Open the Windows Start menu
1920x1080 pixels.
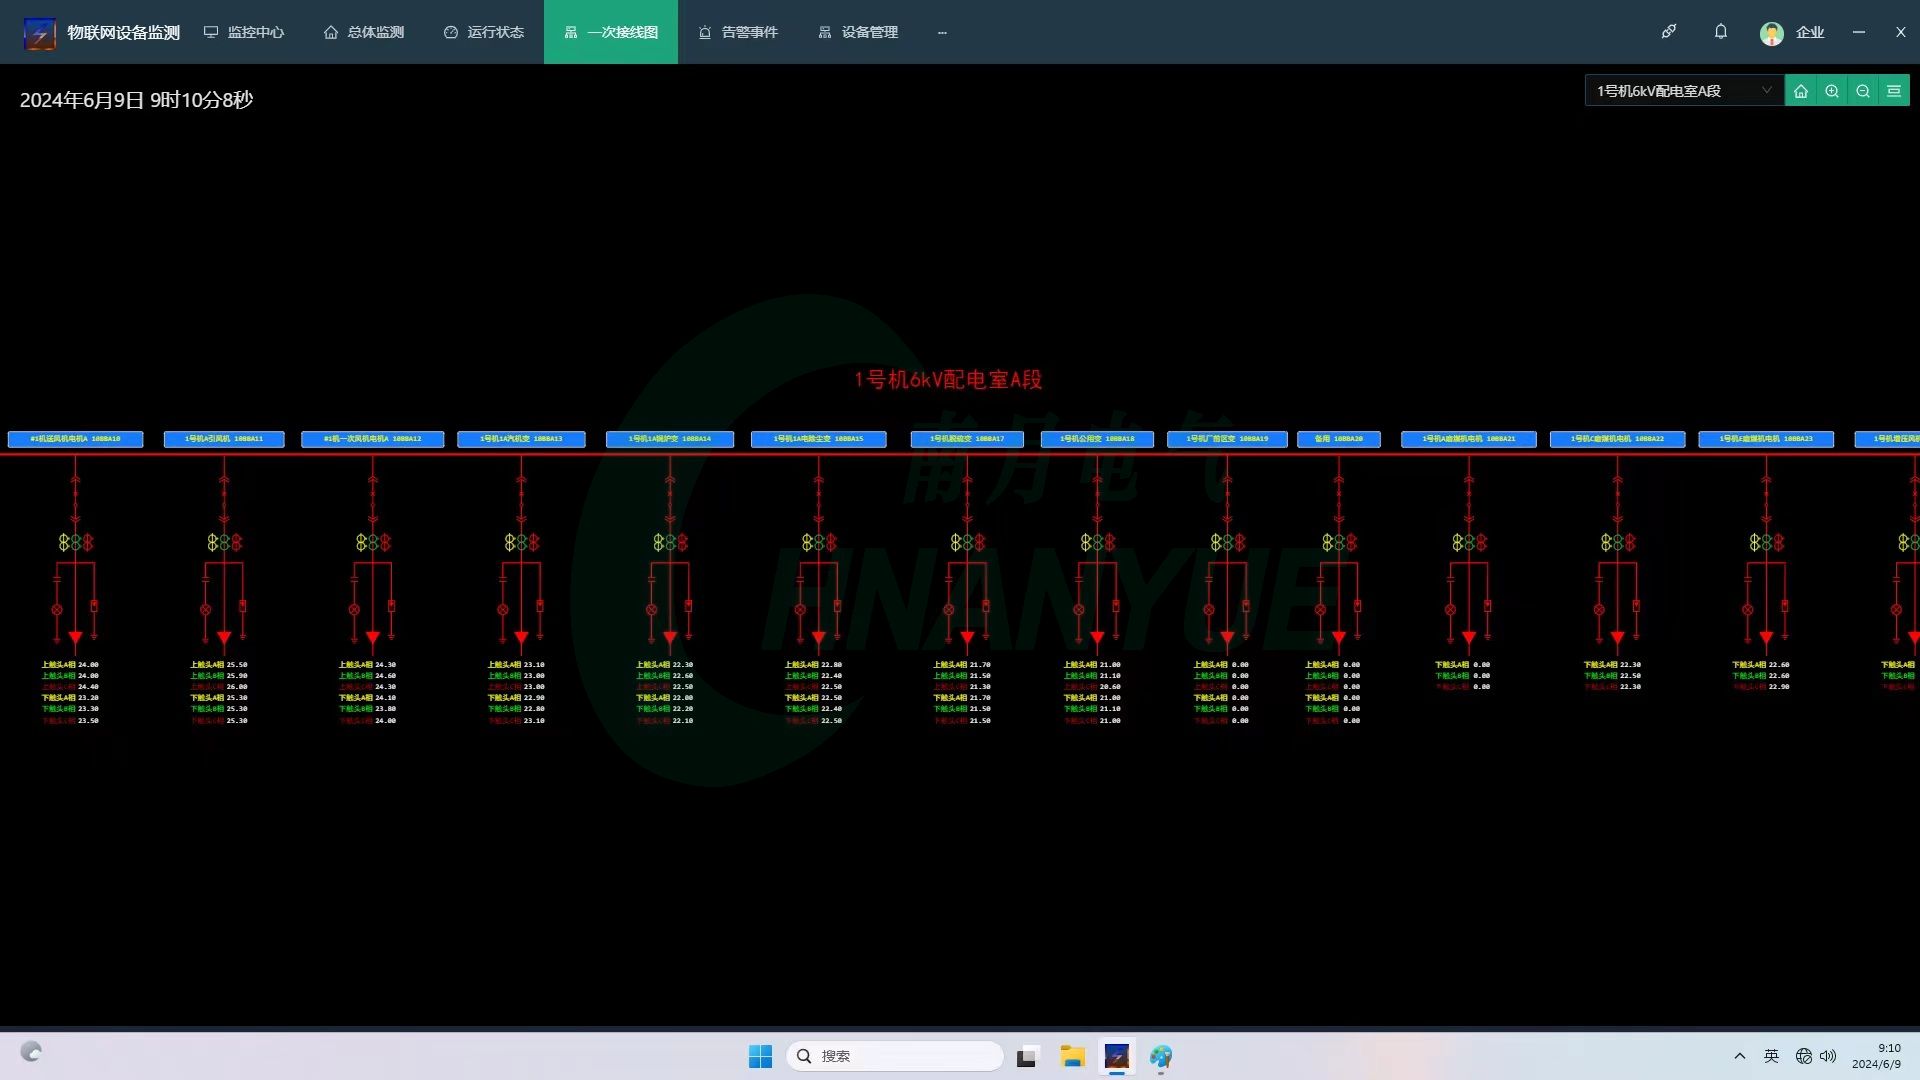(760, 1056)
